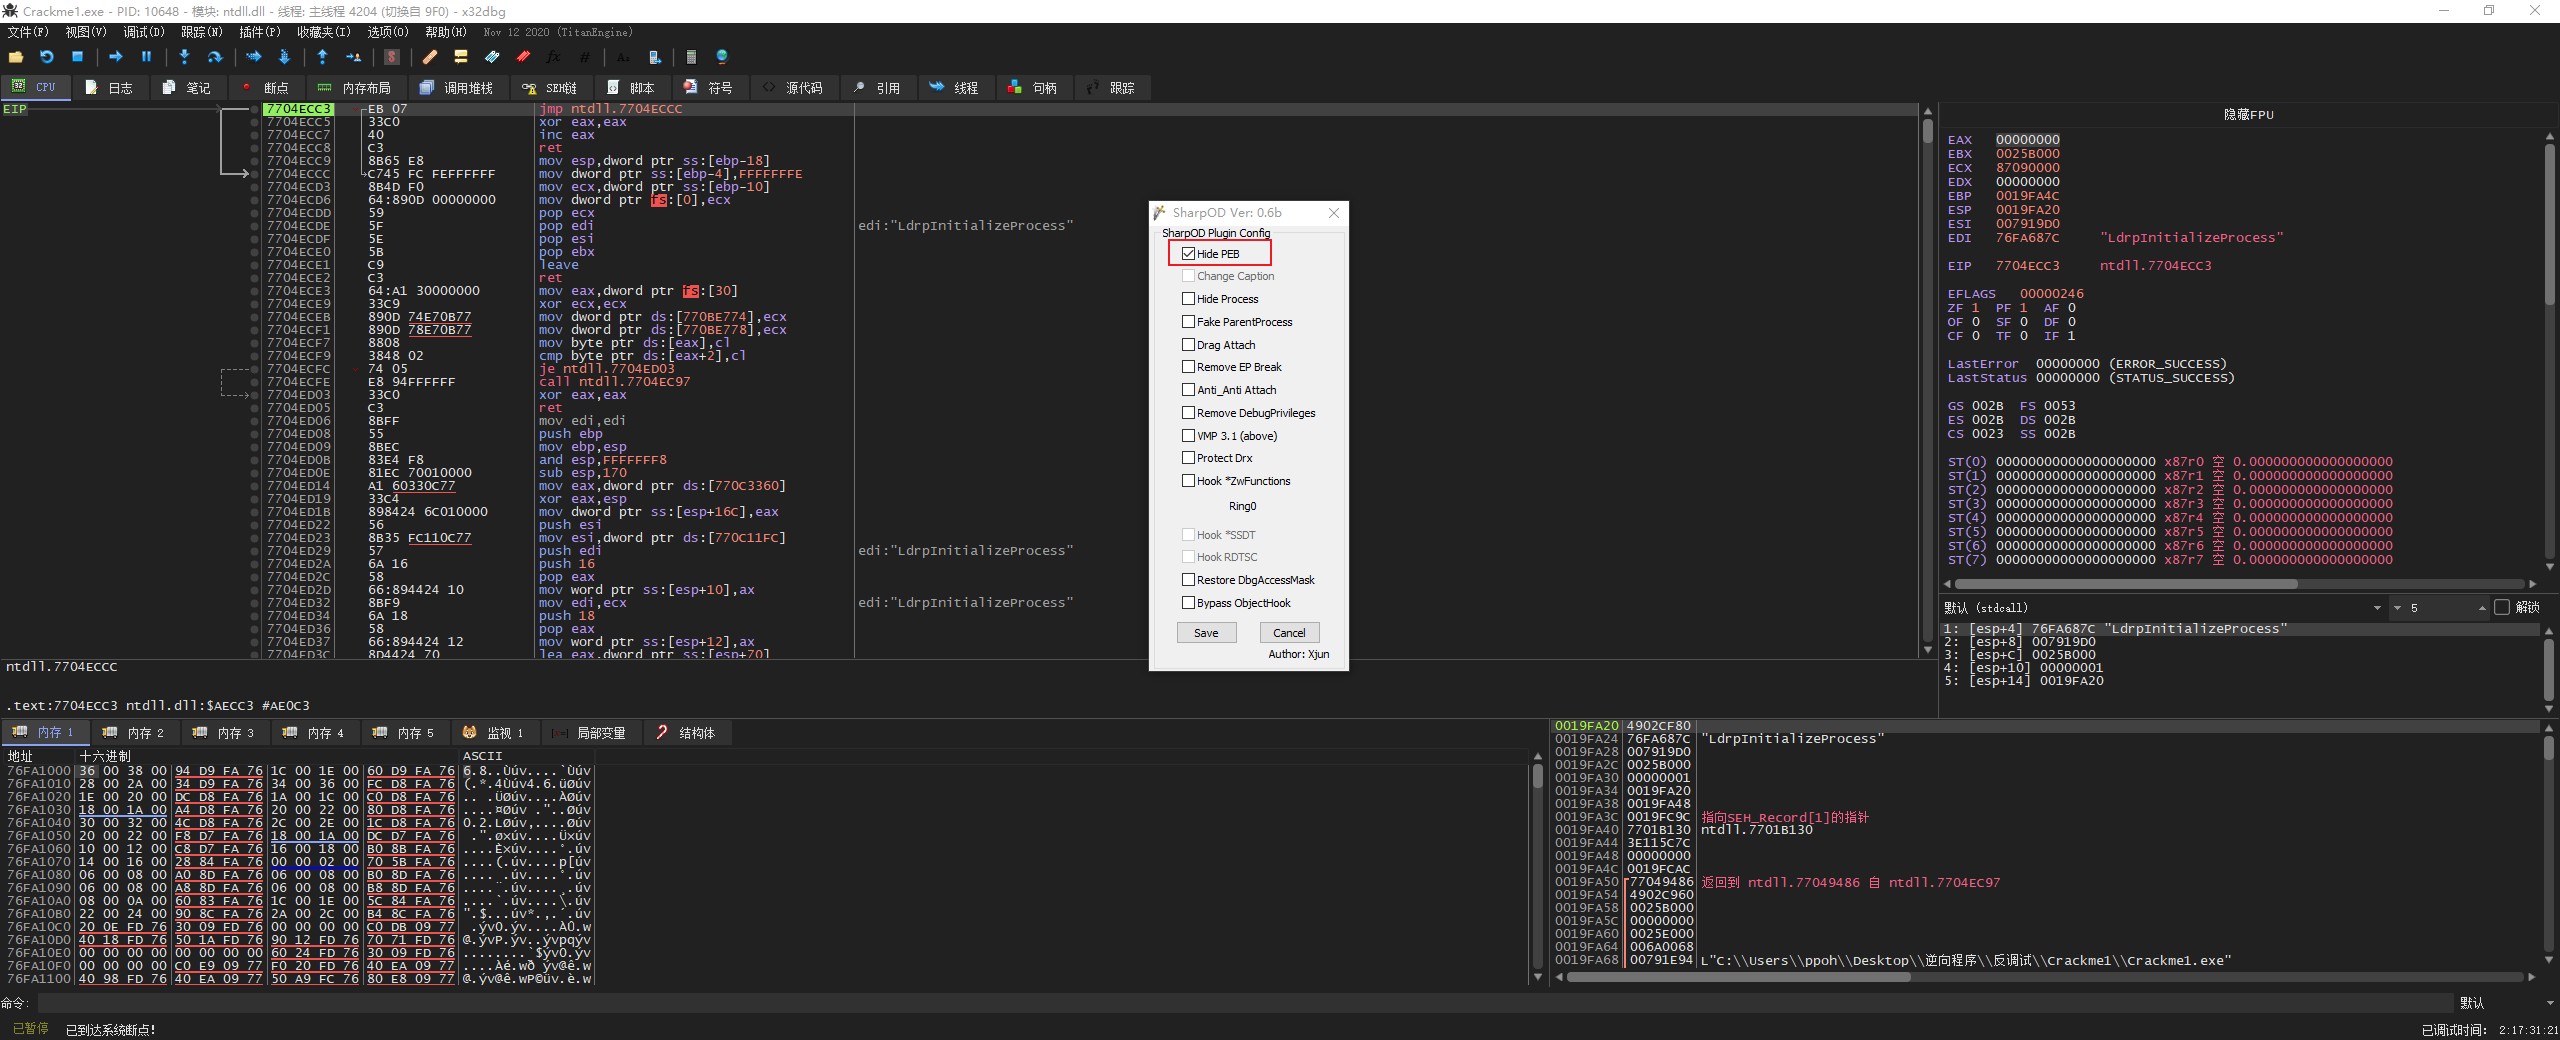Uncheck the Hide PEB checkbox

(x=1188, y=254)
